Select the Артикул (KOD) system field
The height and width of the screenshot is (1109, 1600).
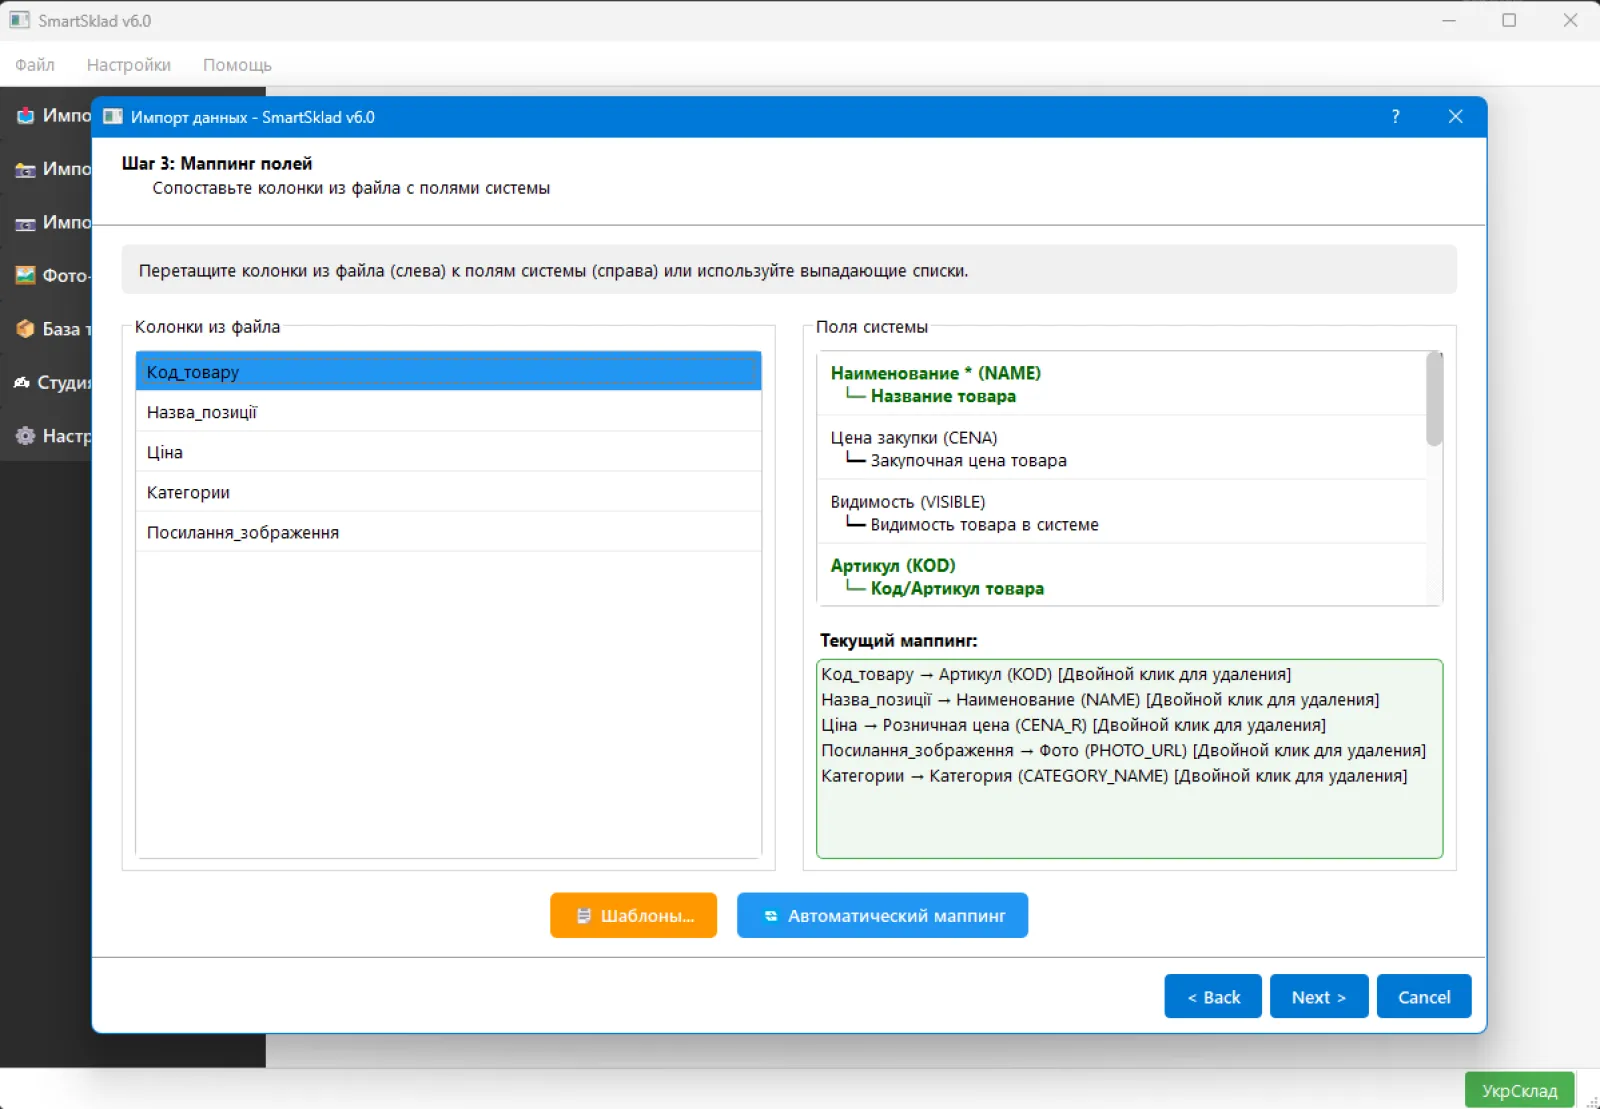coord(1121,576)
